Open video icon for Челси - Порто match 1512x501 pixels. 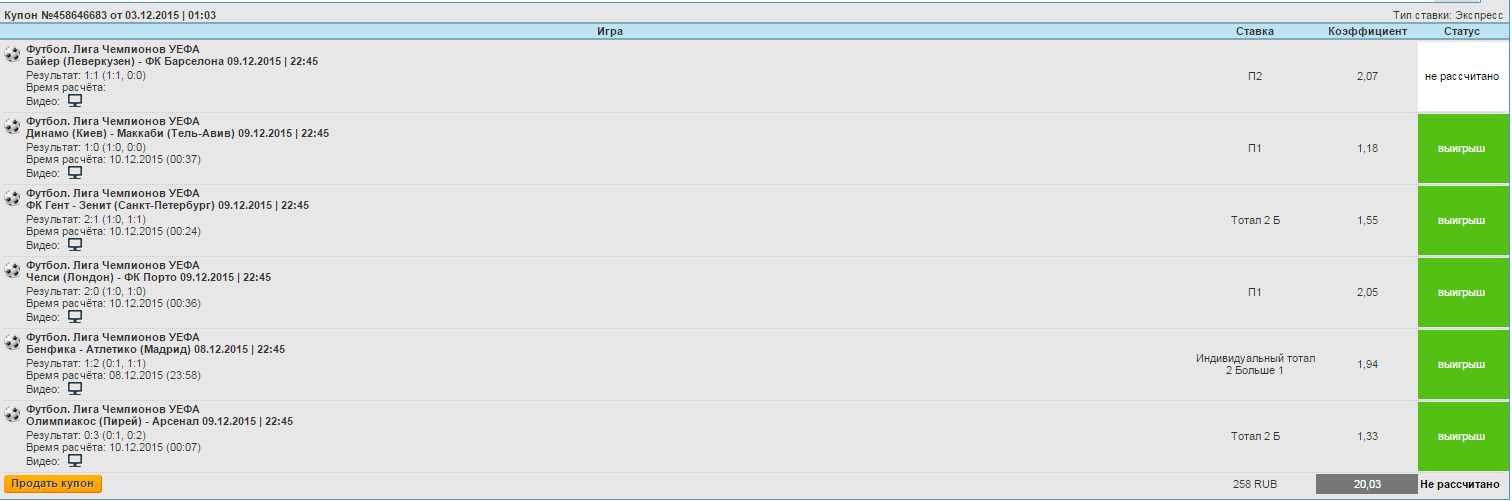point(74,317)
